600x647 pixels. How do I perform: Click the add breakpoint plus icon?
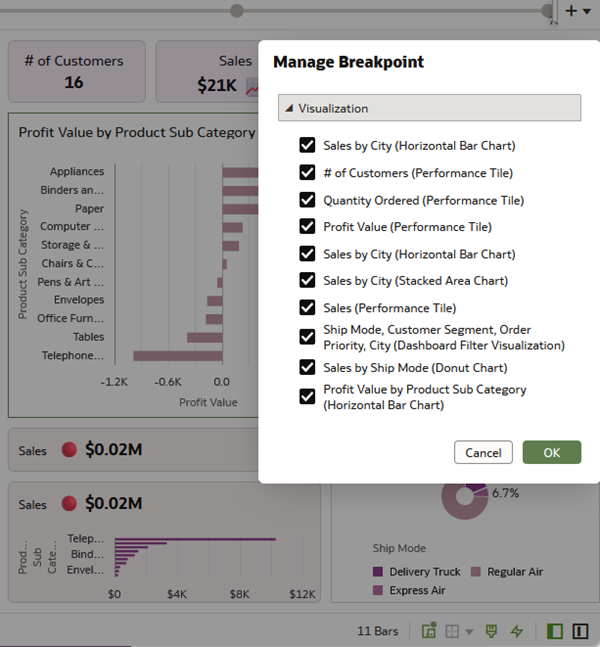coord(571,10)
